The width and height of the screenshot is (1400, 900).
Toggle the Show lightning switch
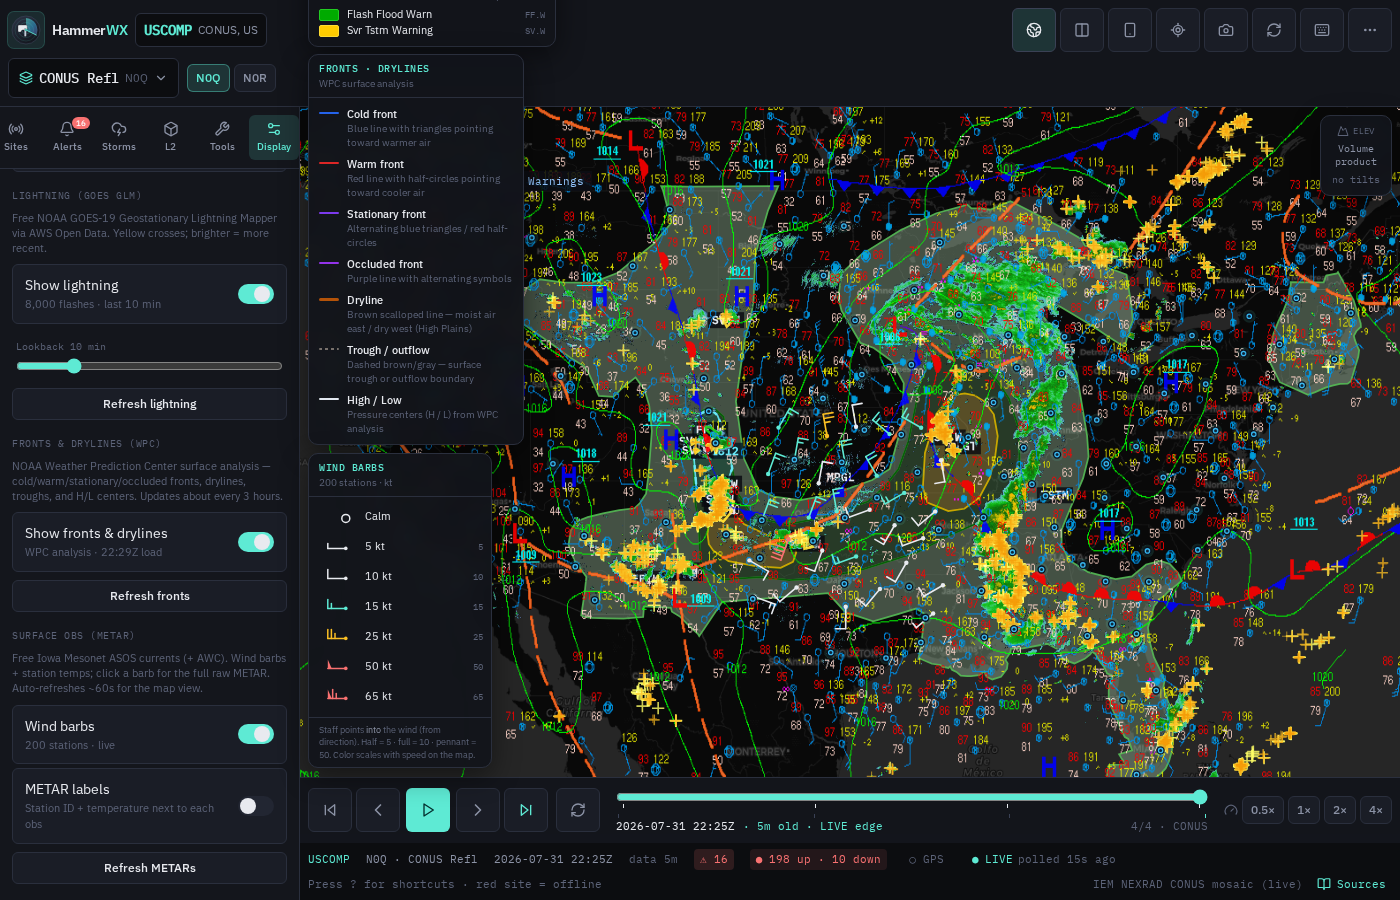click(x=256, y=294)
